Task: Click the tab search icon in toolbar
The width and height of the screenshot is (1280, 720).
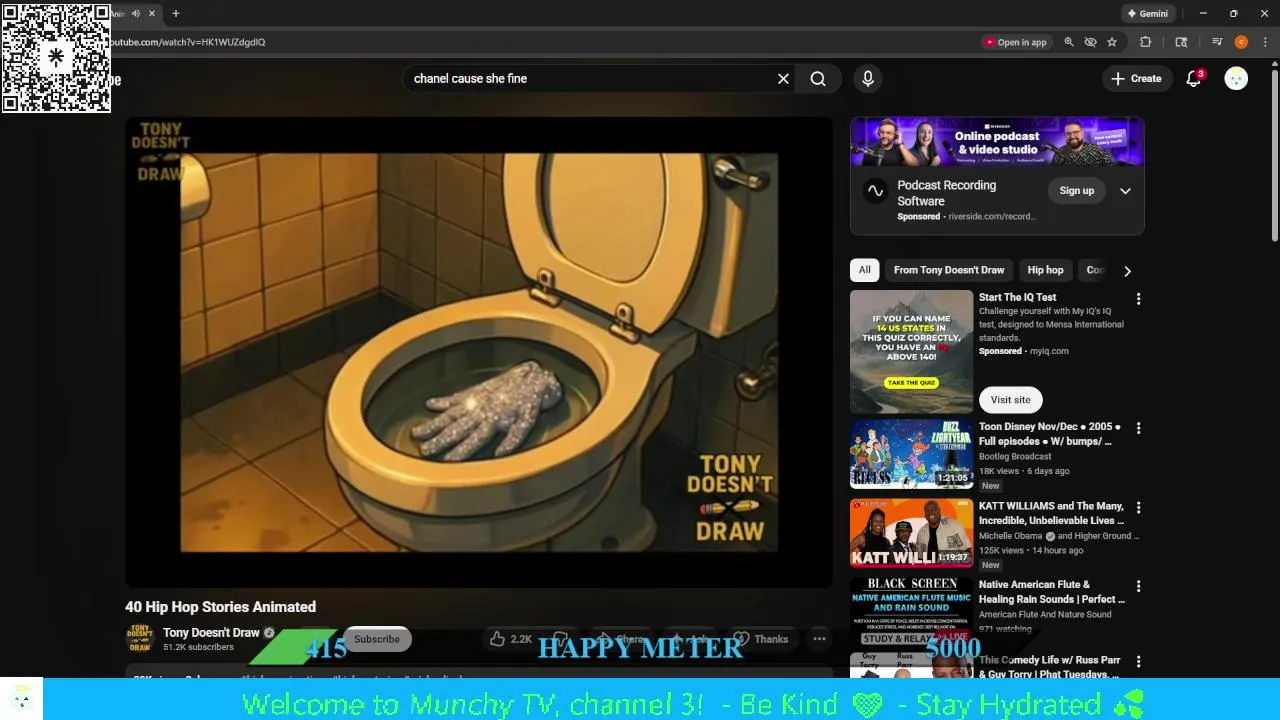Action: 1181,42
